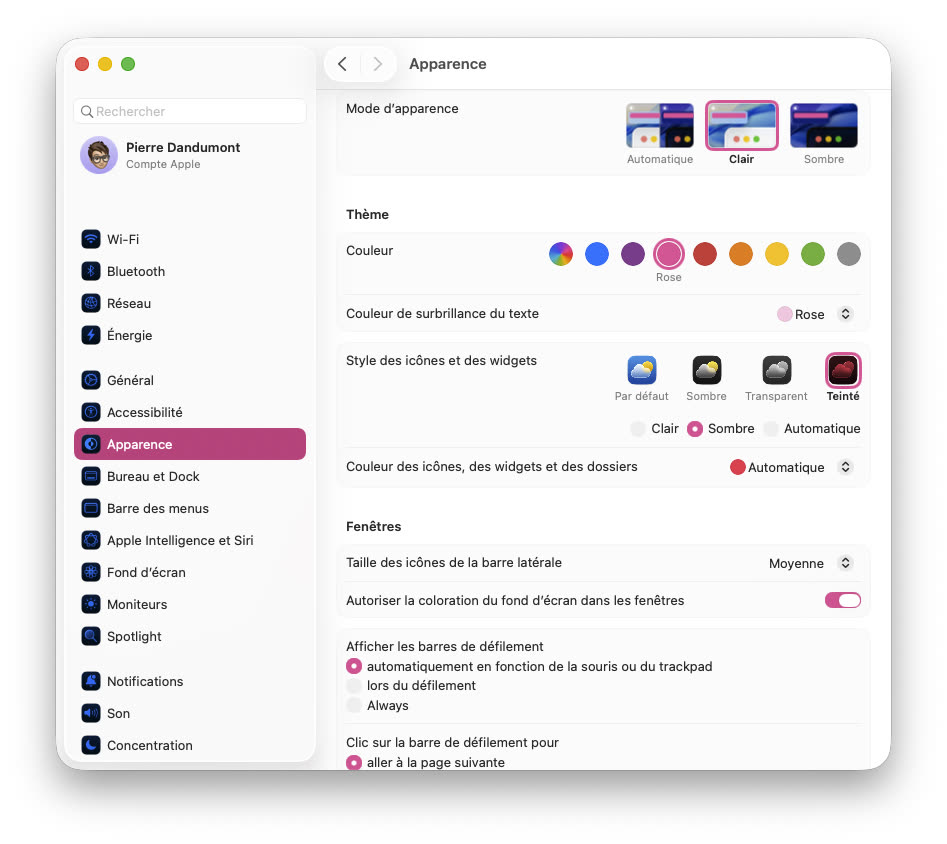The width and height of the screenshot is (947, 844).
Task: Select the Automatique radio for icon style
Action: tap(771, 429)
